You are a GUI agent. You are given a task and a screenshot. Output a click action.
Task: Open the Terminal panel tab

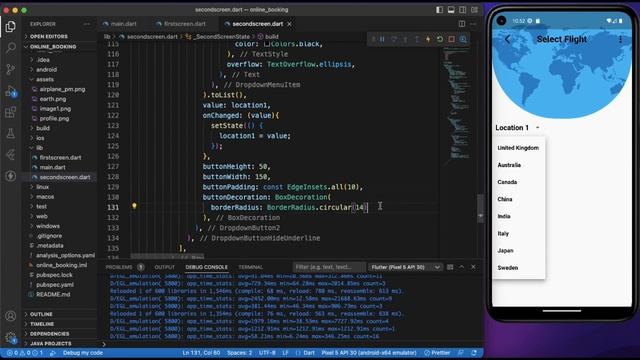click(251, 267)
